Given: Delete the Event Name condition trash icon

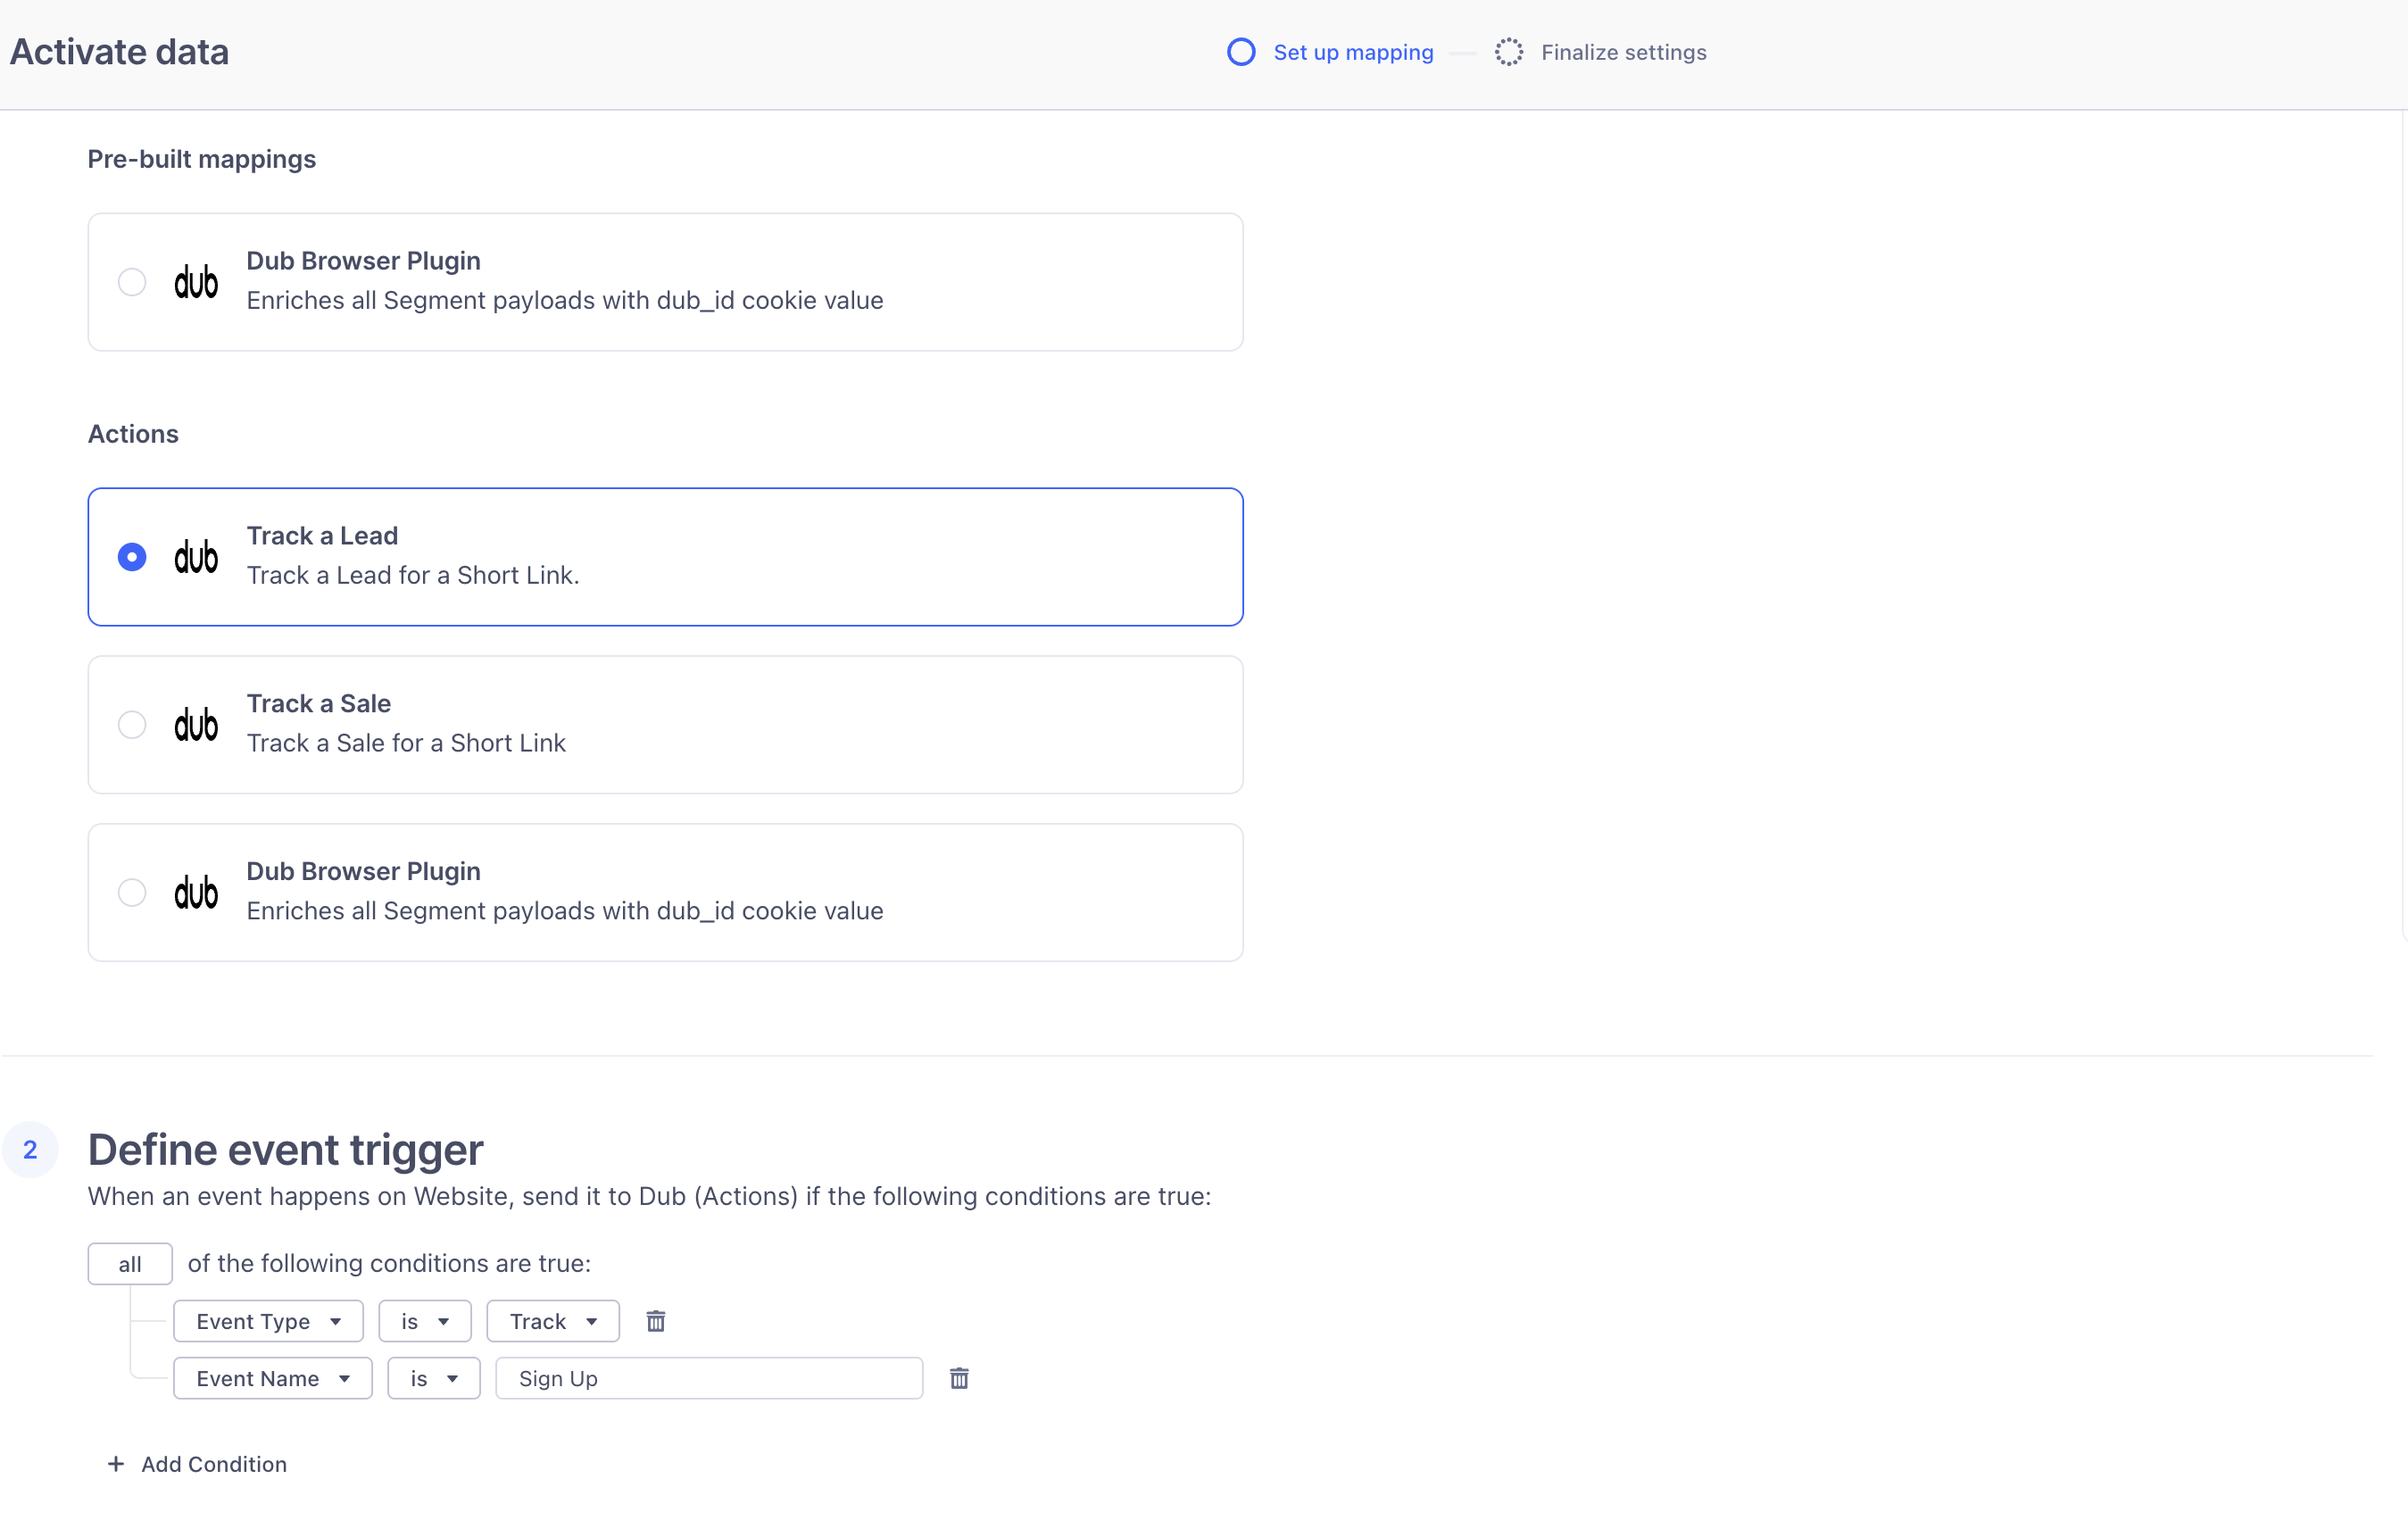Looking at the screenshot, I should pyautogui.click(x=958, y=1378).
